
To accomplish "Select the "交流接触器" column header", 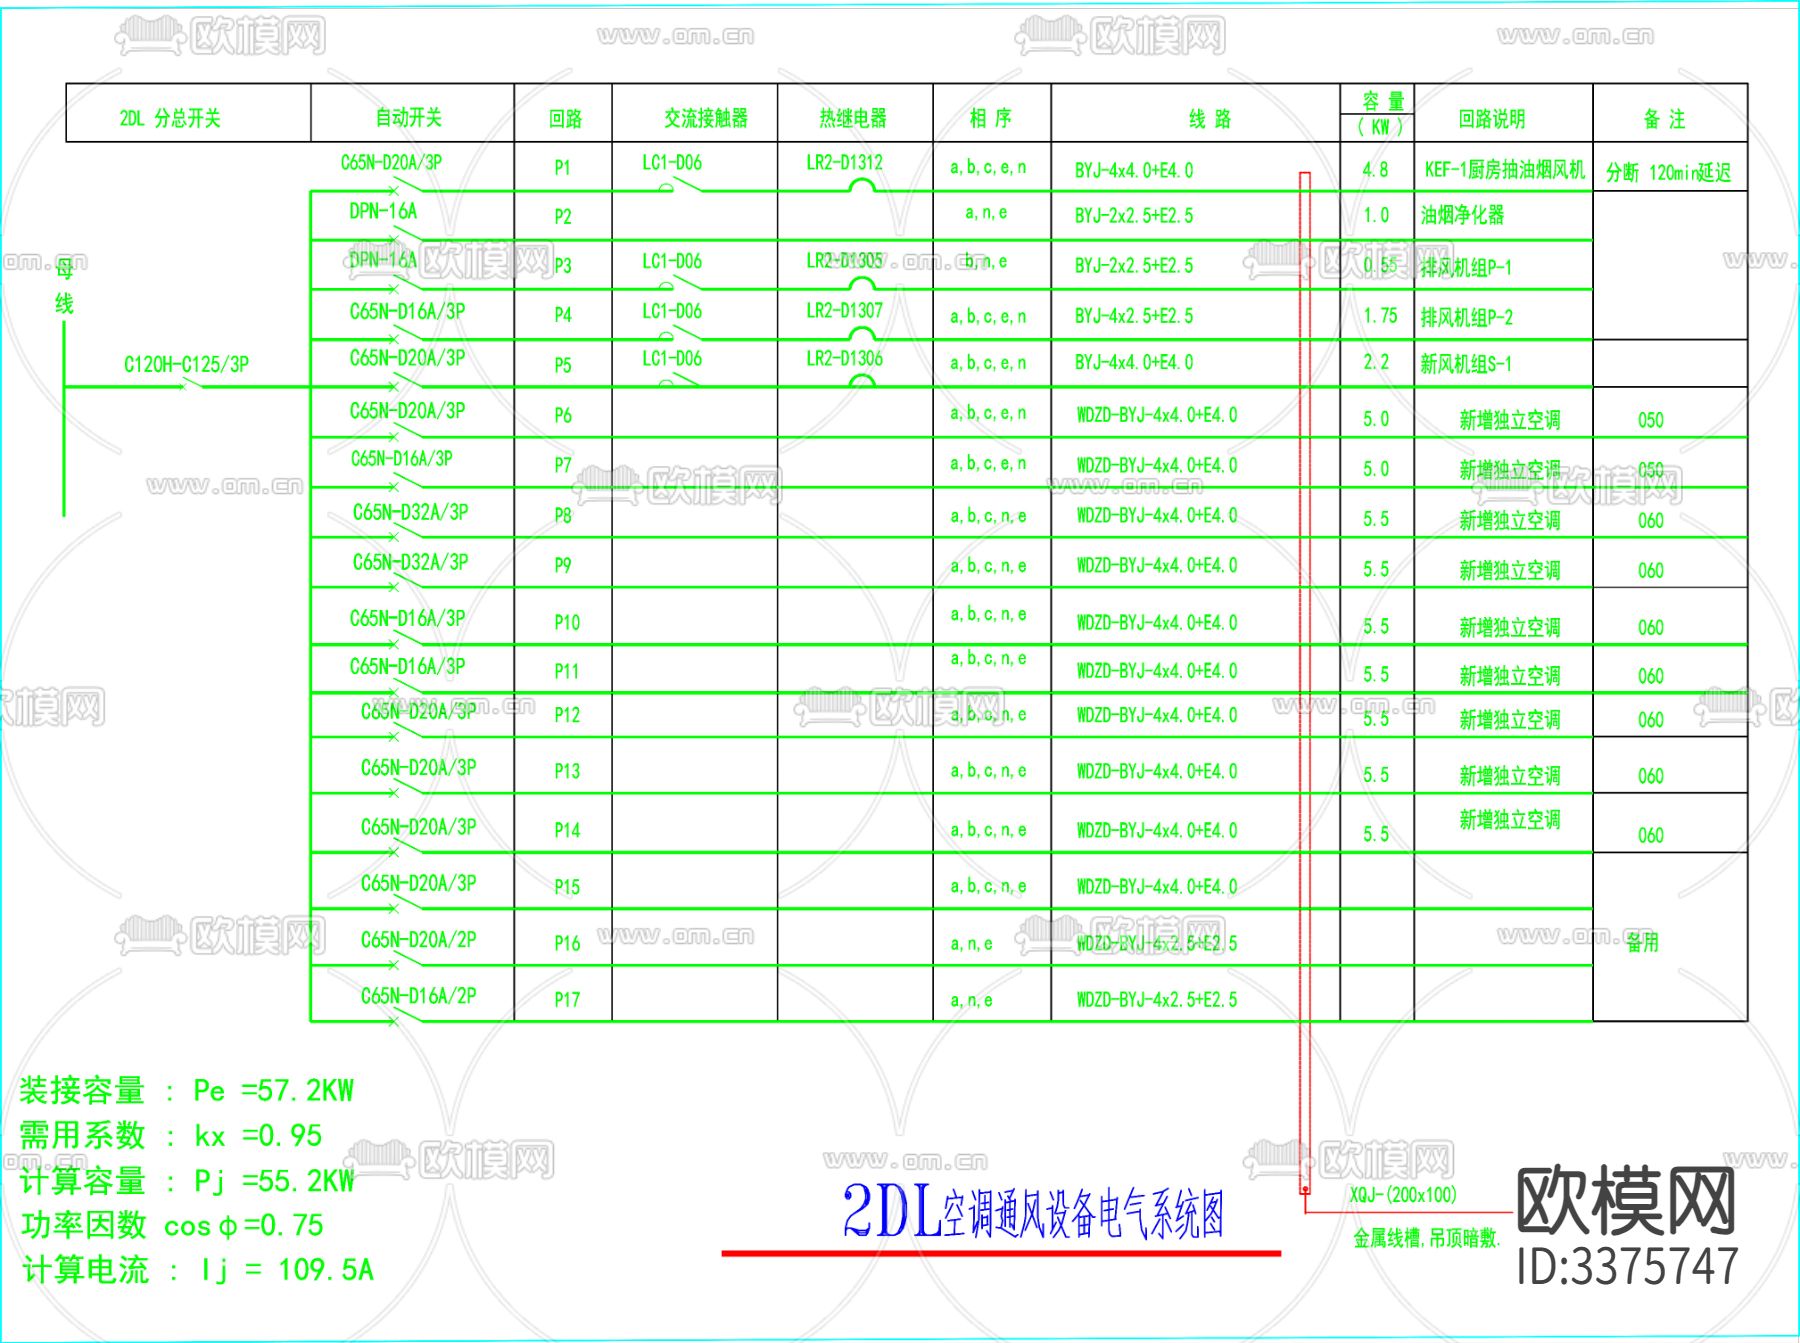I will pos(706,118).
